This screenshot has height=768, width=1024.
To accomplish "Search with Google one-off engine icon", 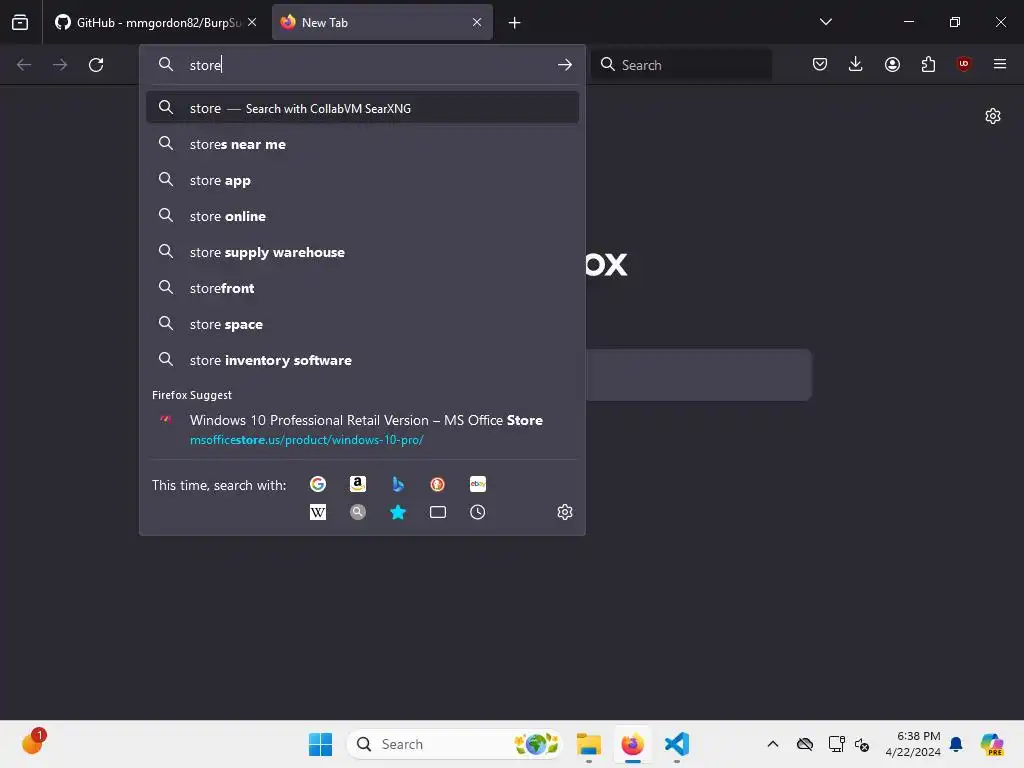I will coord(317,484).
